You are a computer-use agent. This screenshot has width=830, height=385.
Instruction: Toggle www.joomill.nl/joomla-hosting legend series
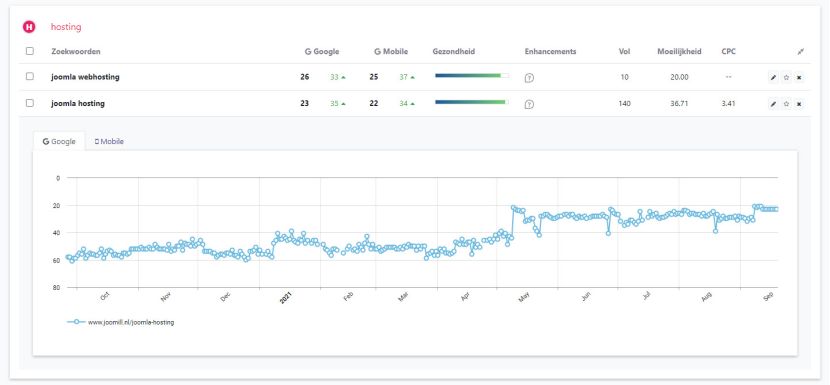pyautogui.click(x=121, y=322)
